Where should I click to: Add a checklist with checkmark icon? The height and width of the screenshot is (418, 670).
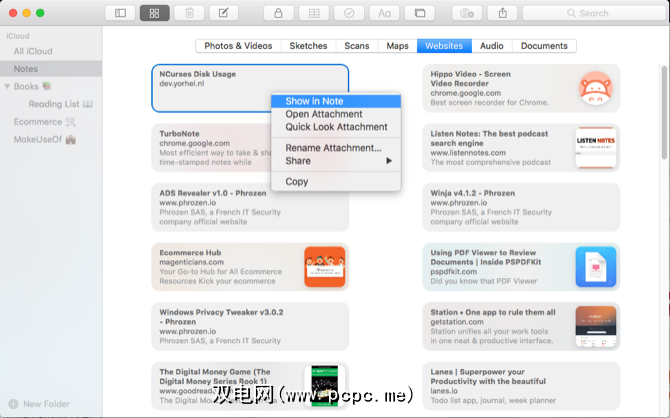349,13
